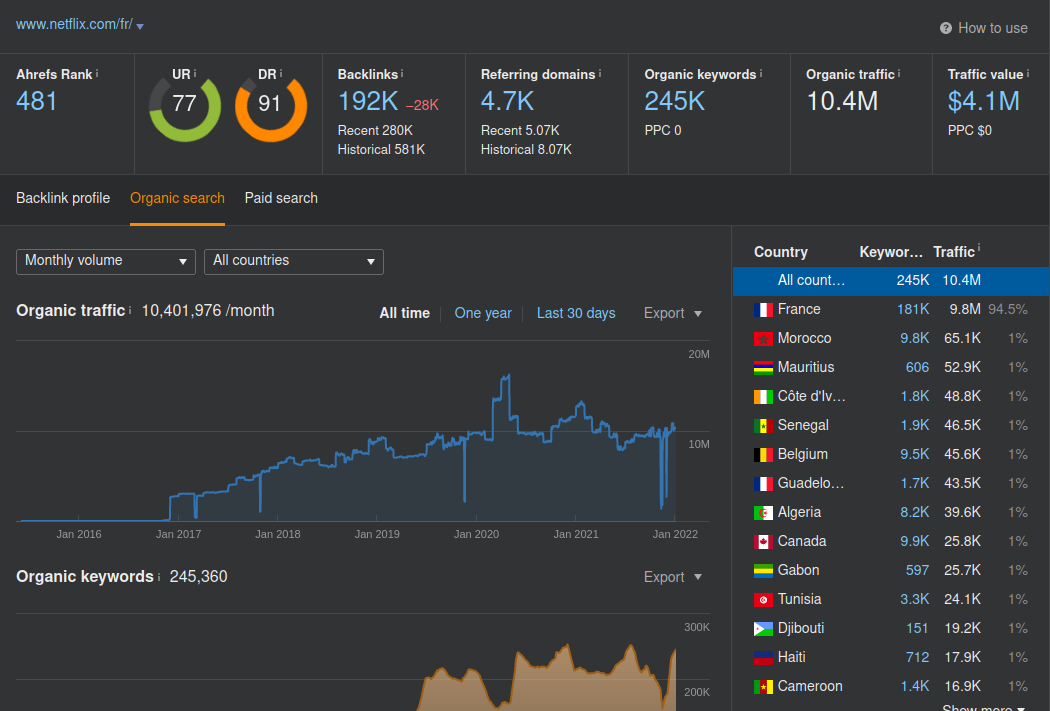Viewport: 1050px width, 711px height.
Task: Click the Recent 280K backlinks text
Action: (x=375, y=131)
